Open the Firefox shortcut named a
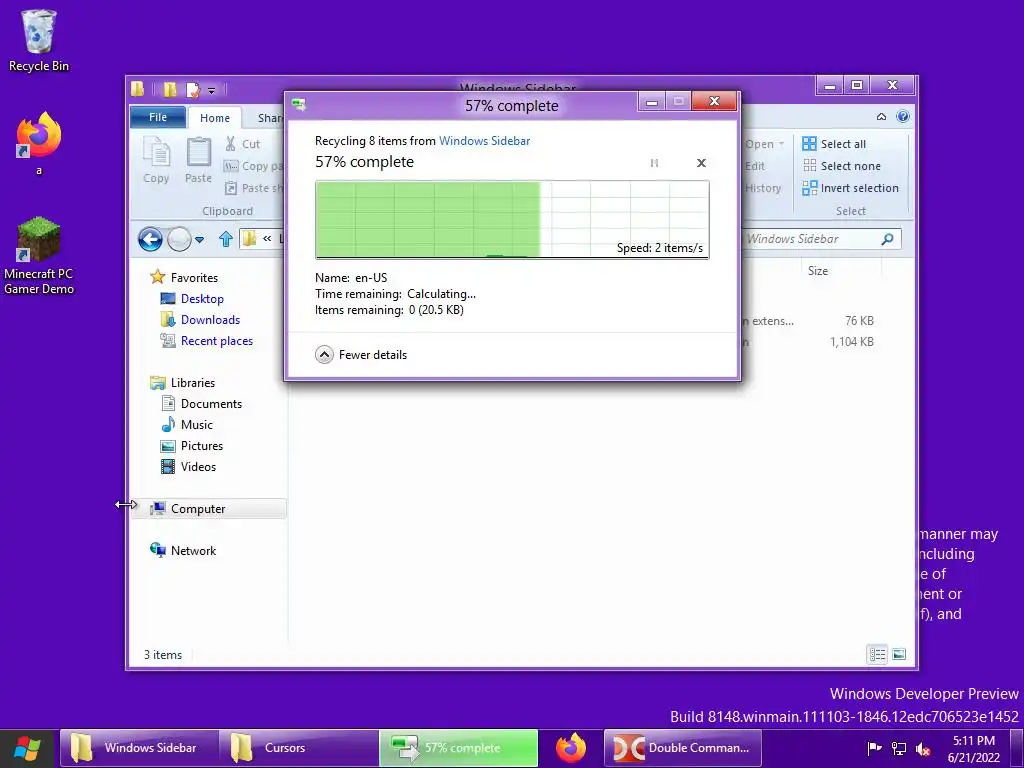 (39, 144)
